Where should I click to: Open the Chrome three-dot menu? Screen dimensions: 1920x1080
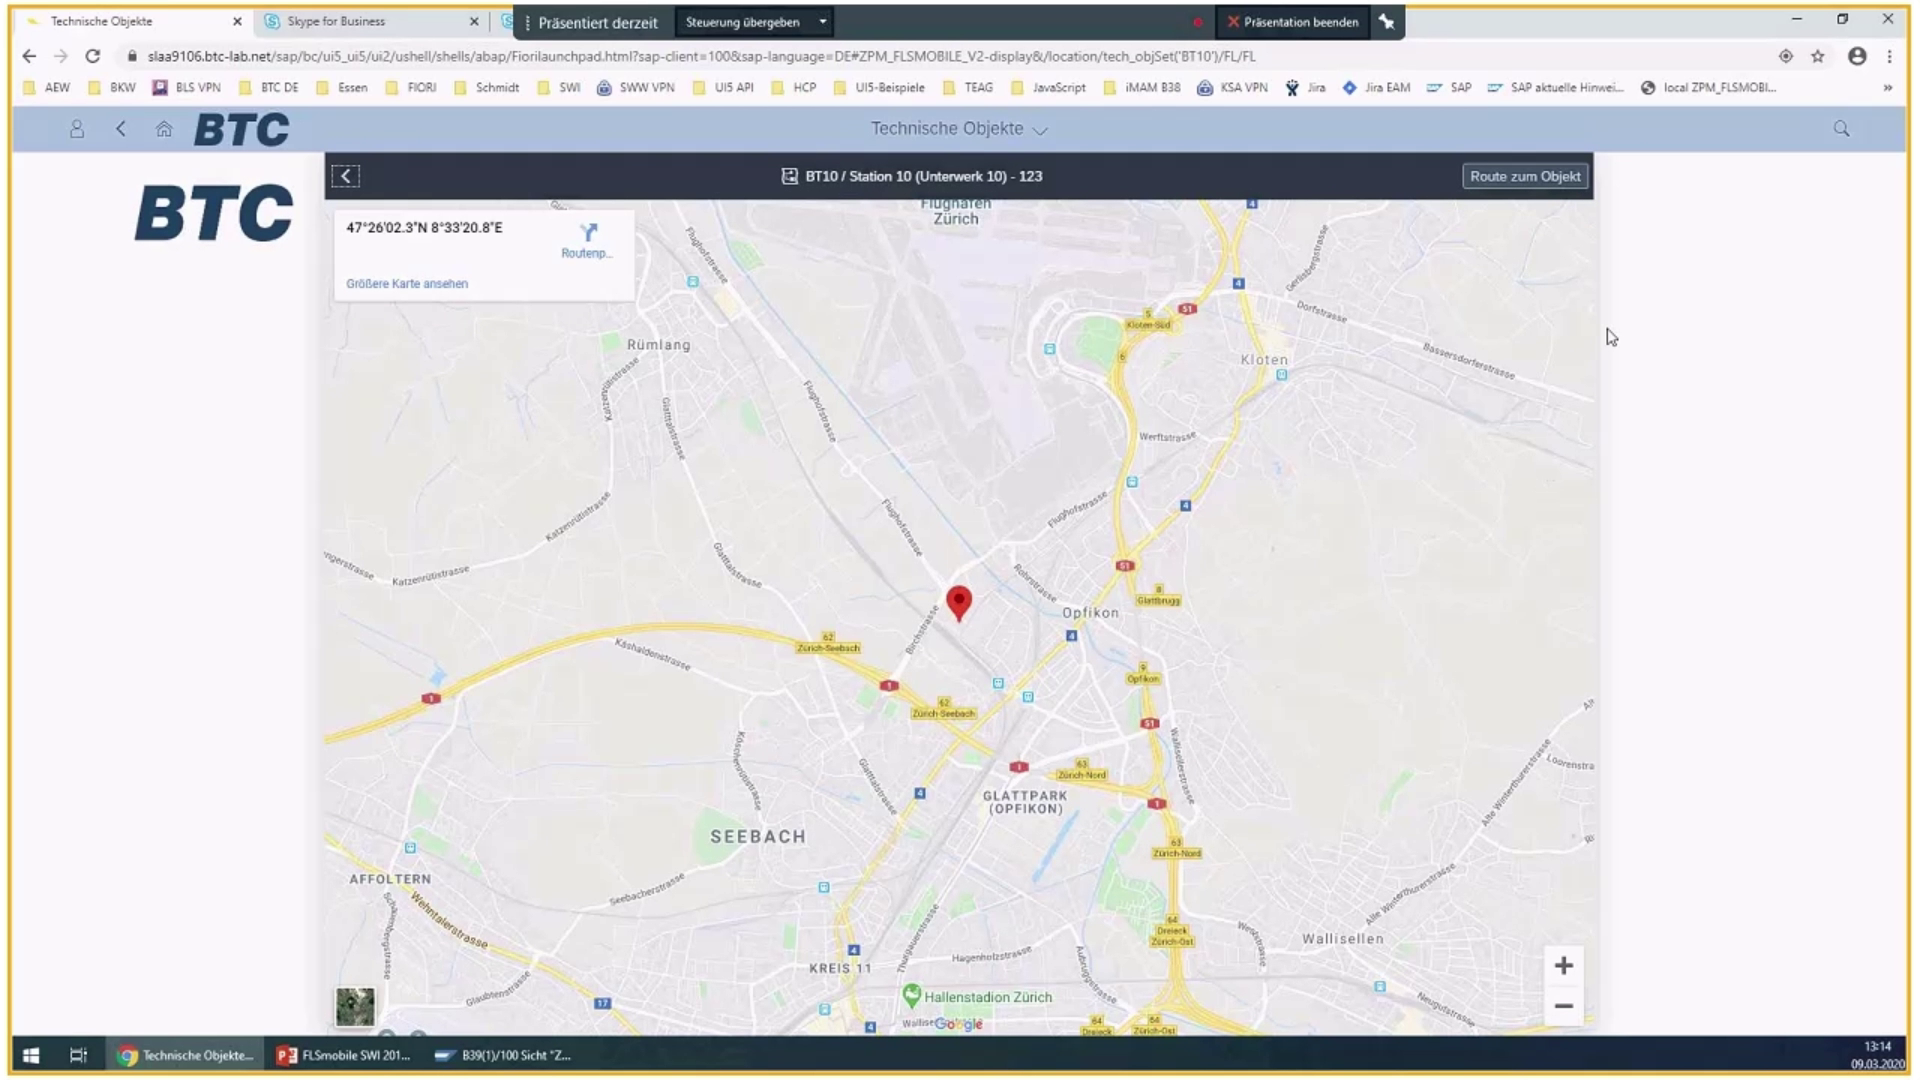click(x=1890, y=57)
